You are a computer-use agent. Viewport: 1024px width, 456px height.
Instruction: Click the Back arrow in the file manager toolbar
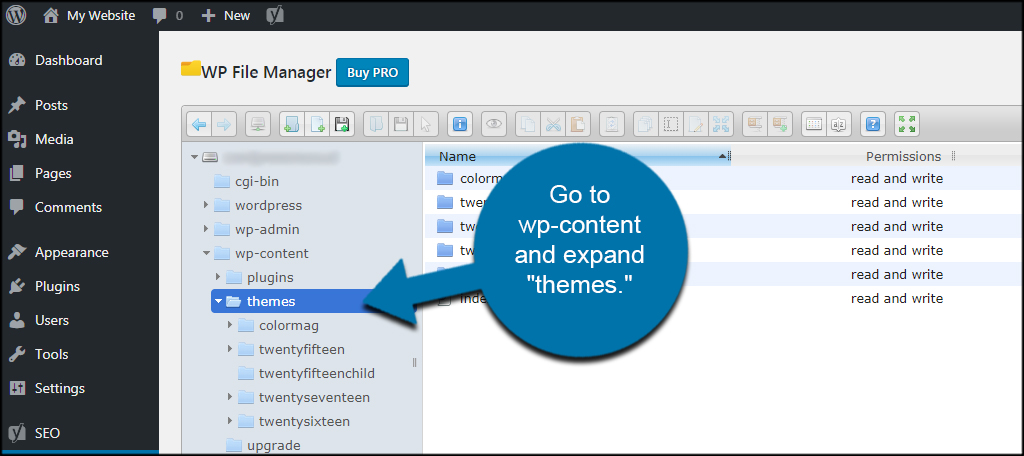pos(199,123)
